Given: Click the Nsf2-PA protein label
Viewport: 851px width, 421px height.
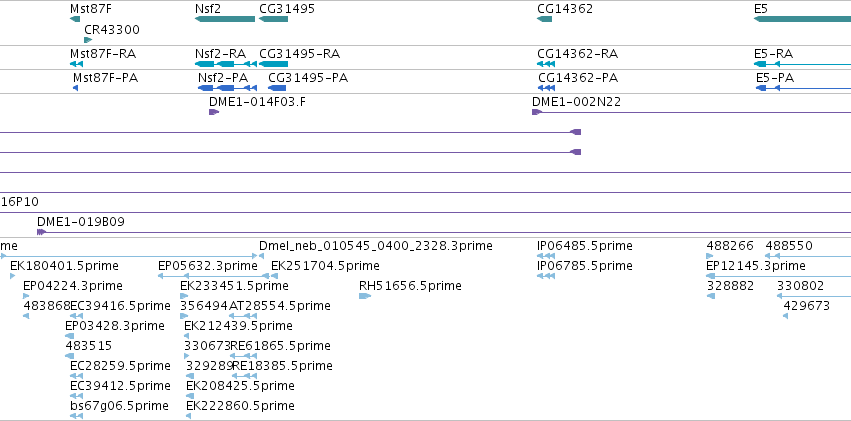Looking at the screenshot, I should 223,78.
